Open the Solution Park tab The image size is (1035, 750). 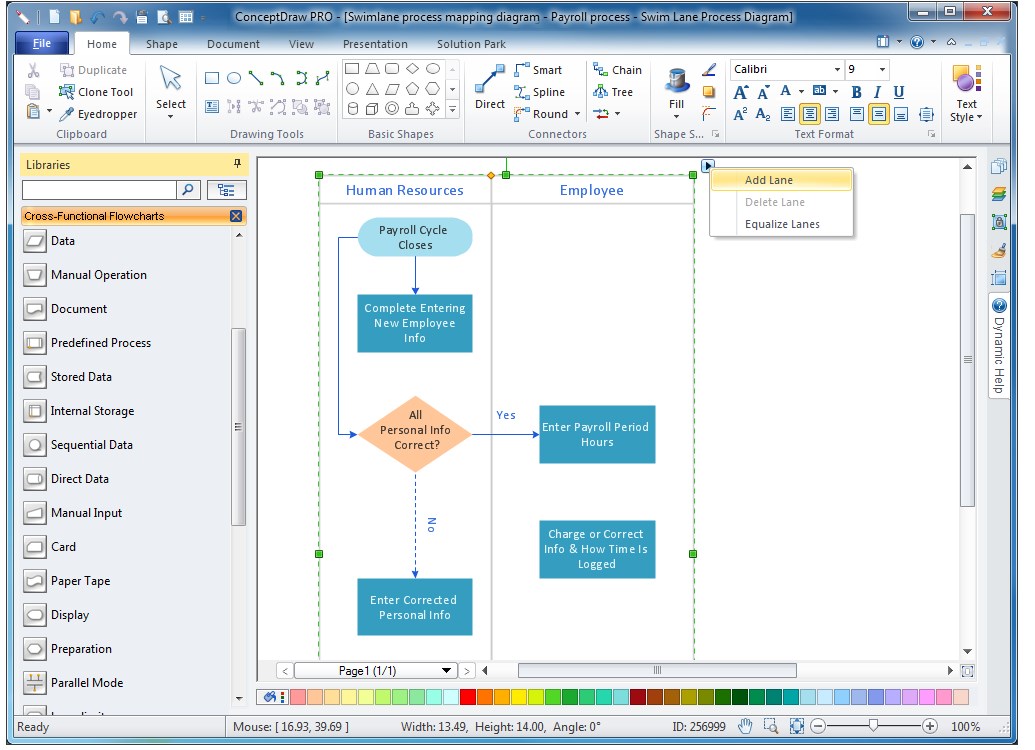[471, 44]
